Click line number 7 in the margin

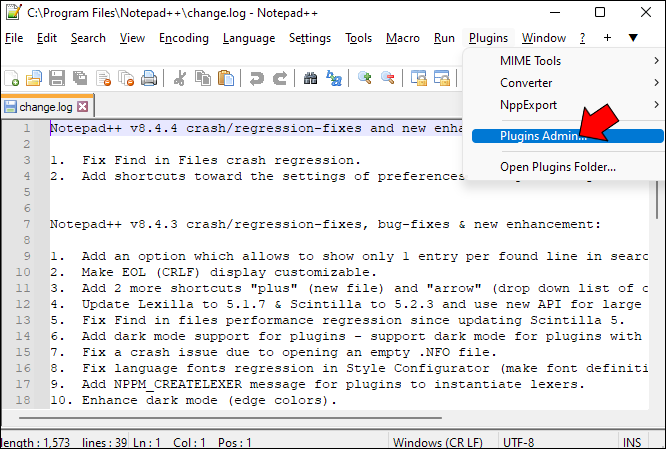(26, 224)
